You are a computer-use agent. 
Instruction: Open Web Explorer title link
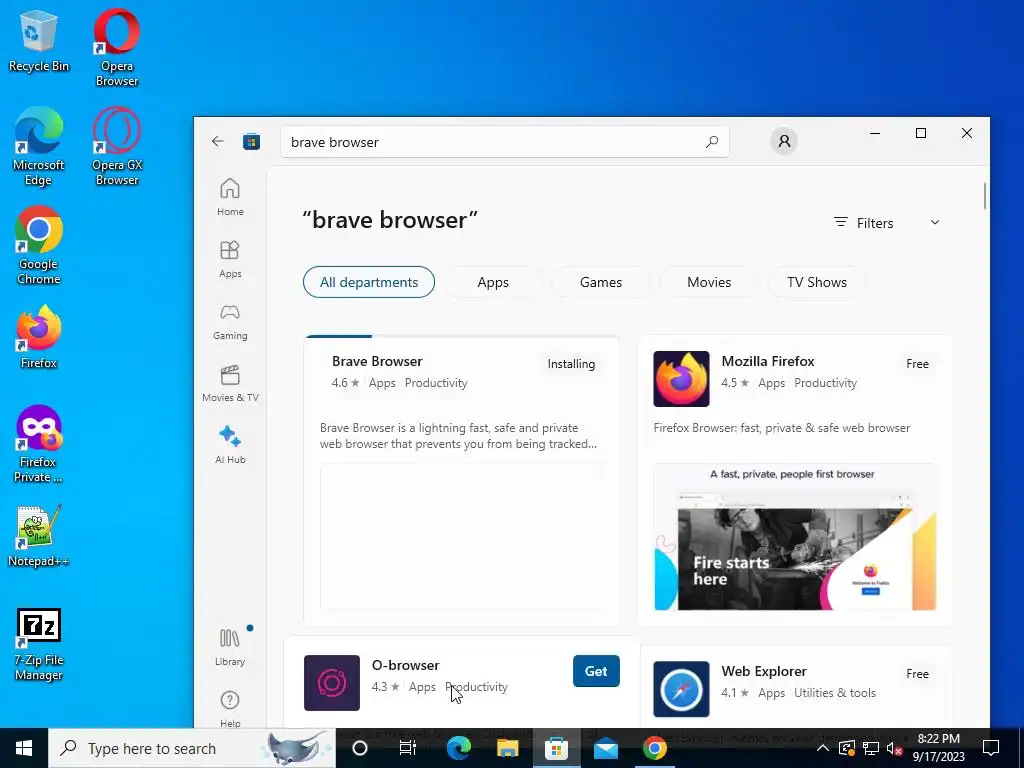(764, 671)
